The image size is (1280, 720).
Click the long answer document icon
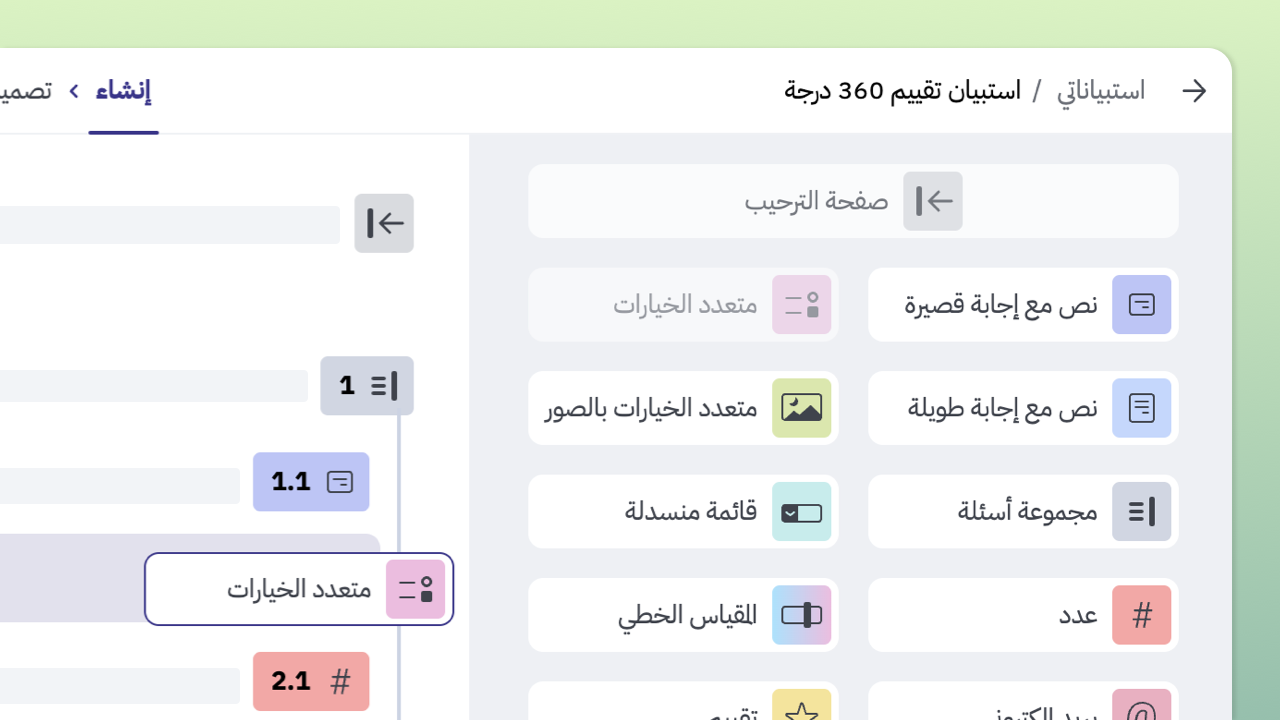tap(1141, 408)
